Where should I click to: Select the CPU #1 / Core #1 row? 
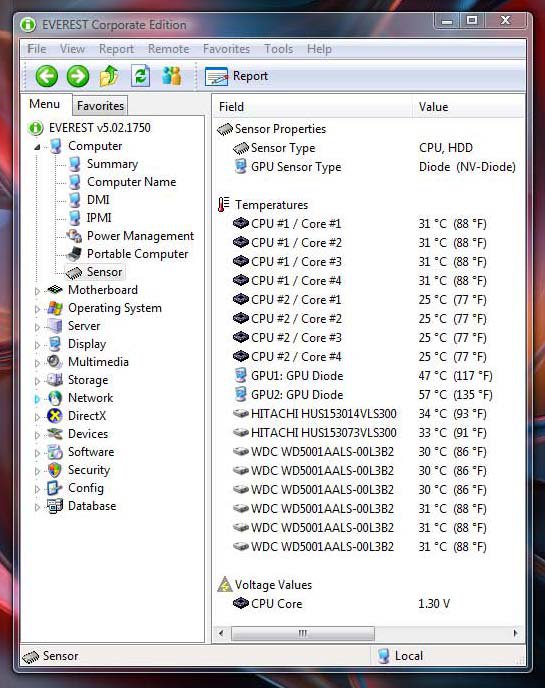tap(359, 224)
